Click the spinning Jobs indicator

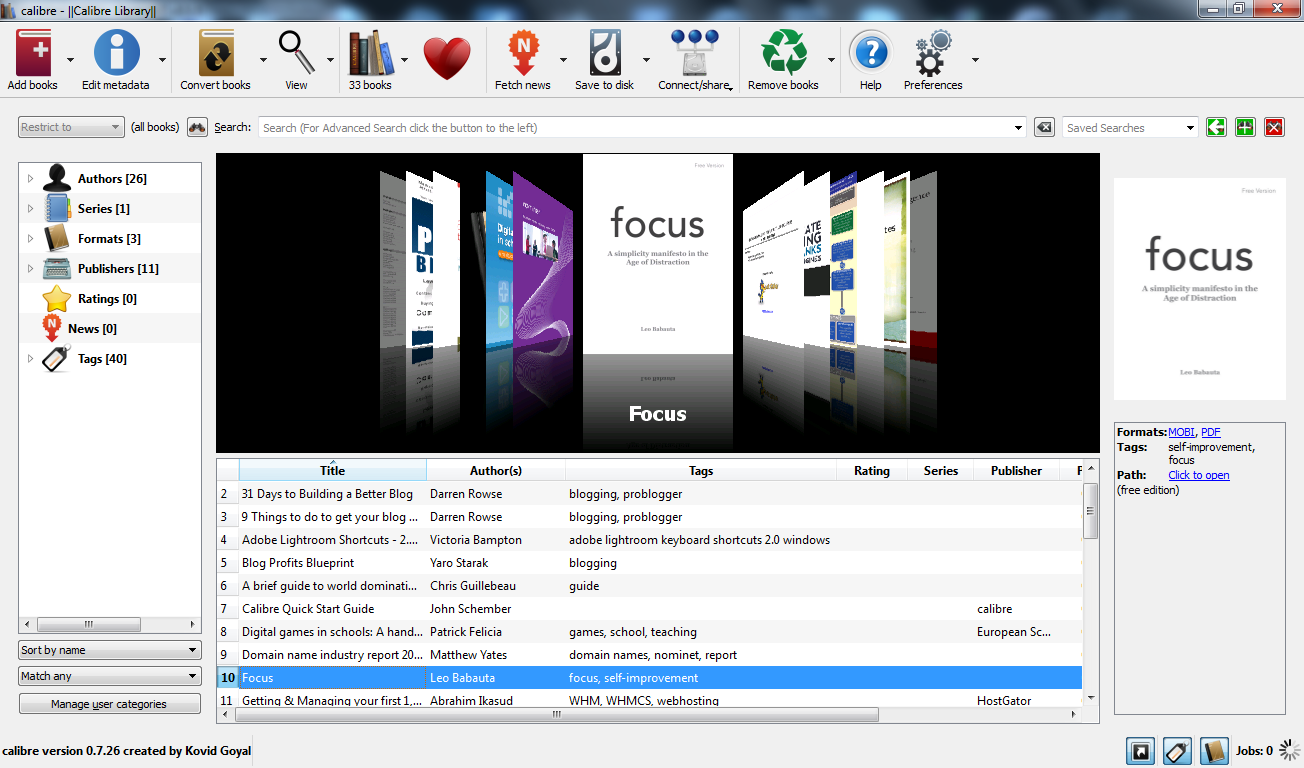(1290, 751)
